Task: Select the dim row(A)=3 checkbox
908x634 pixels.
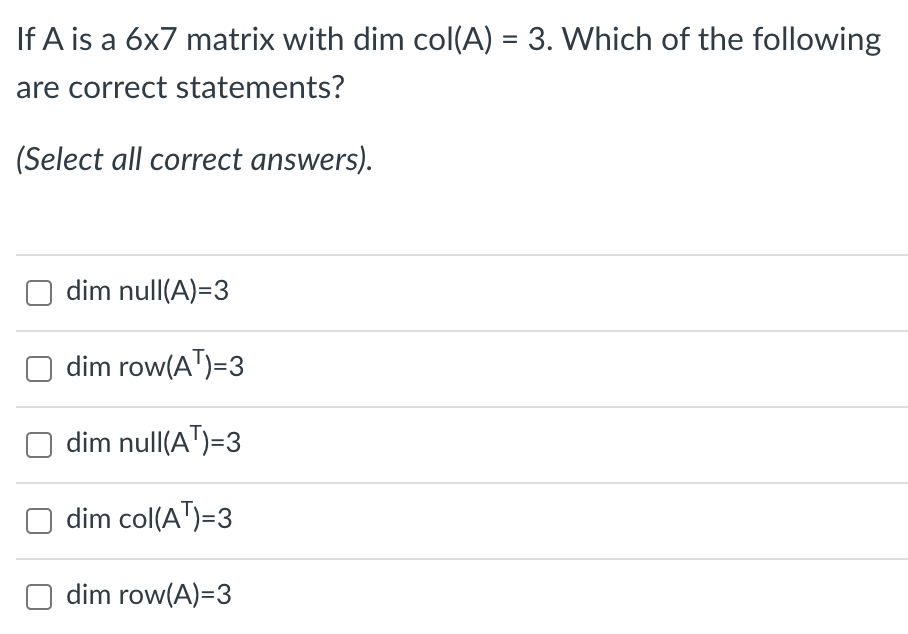Action: click(38, 595)
